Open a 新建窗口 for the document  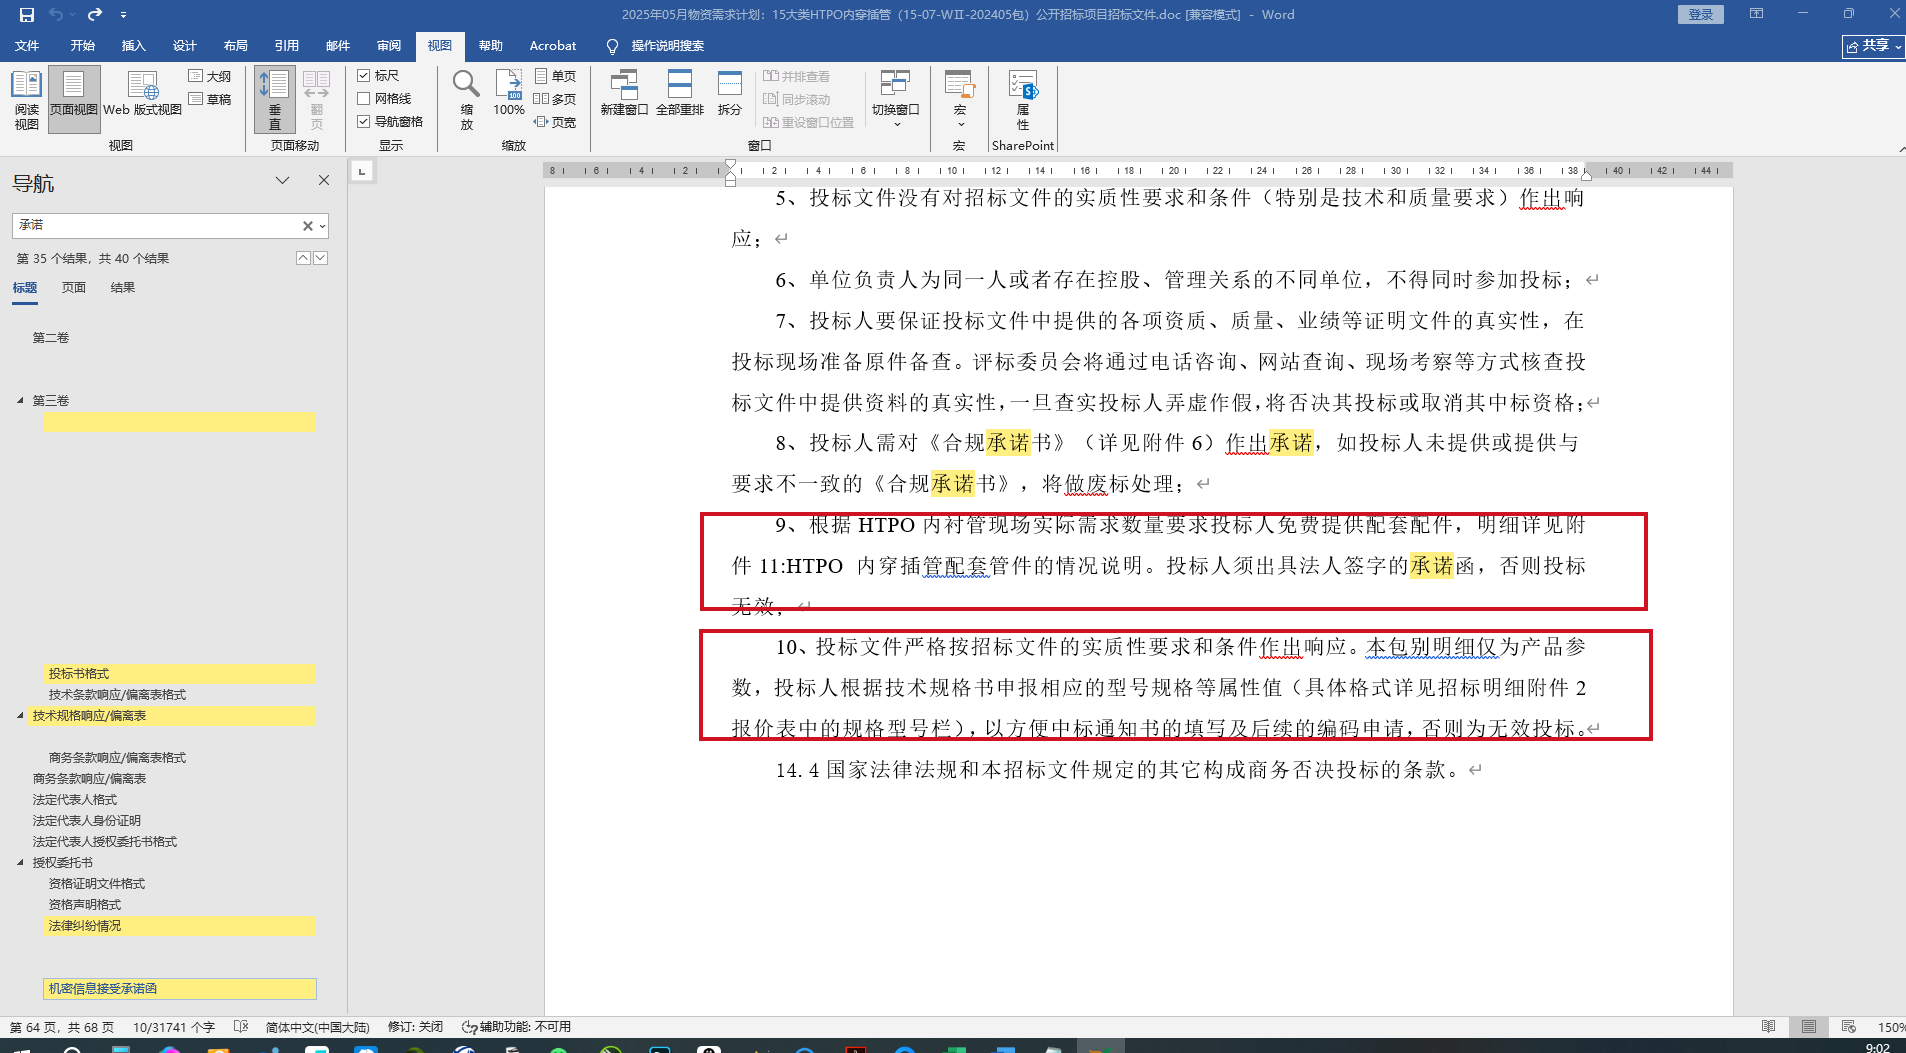(624, 93)
